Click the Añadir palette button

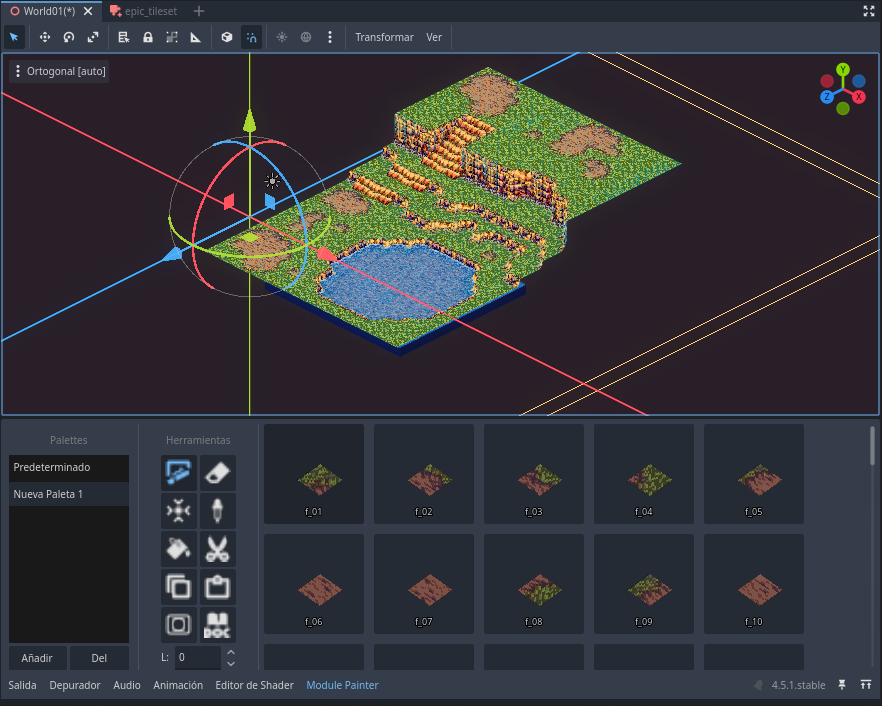(x=37, y=658)
